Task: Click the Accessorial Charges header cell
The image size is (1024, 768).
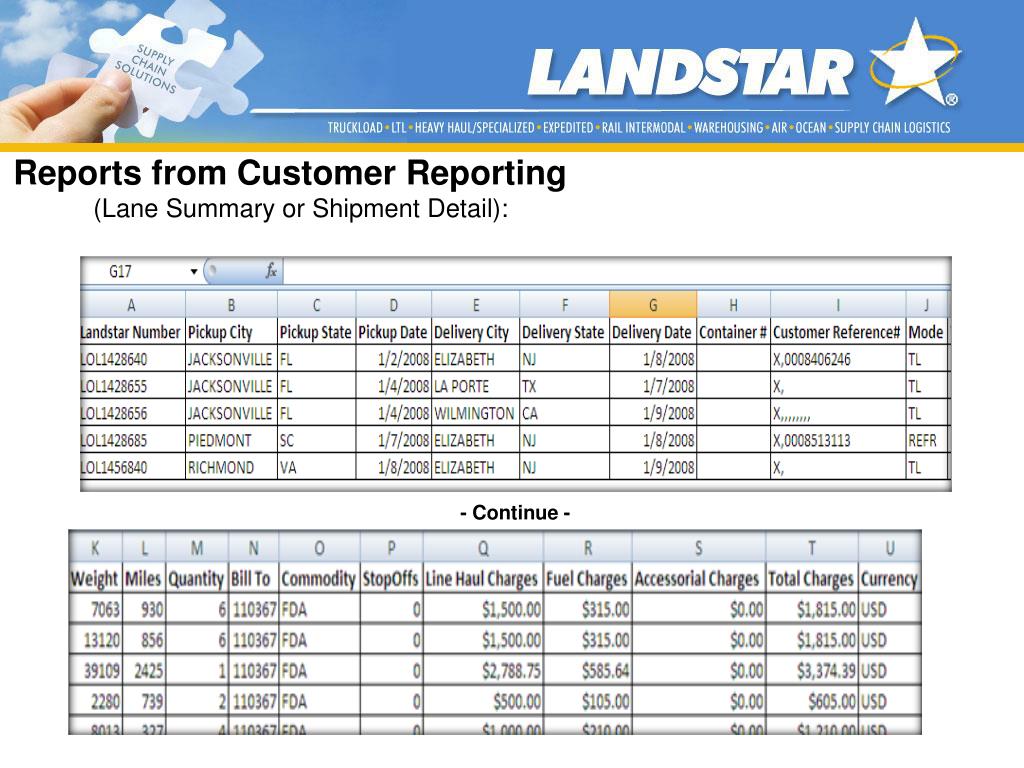Action: tap(699, 579)
